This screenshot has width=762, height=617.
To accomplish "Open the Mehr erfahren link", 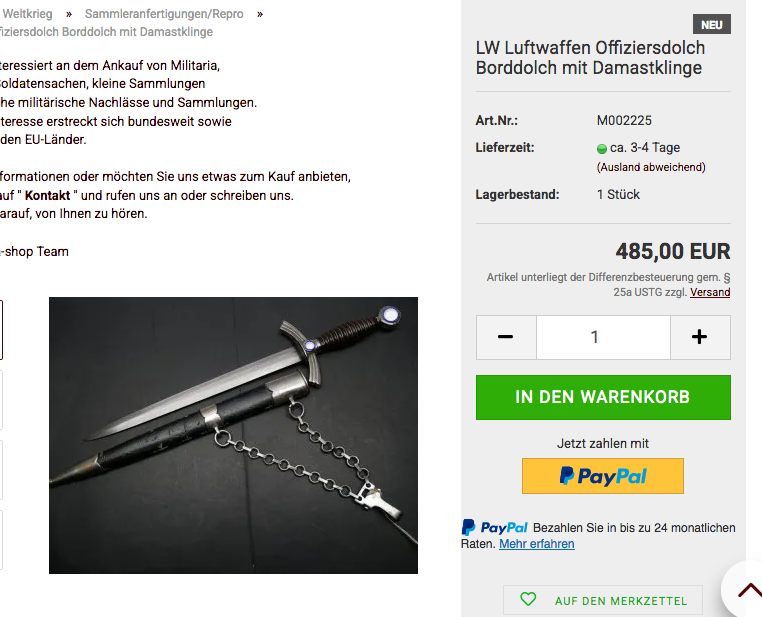I will (537, 544).
